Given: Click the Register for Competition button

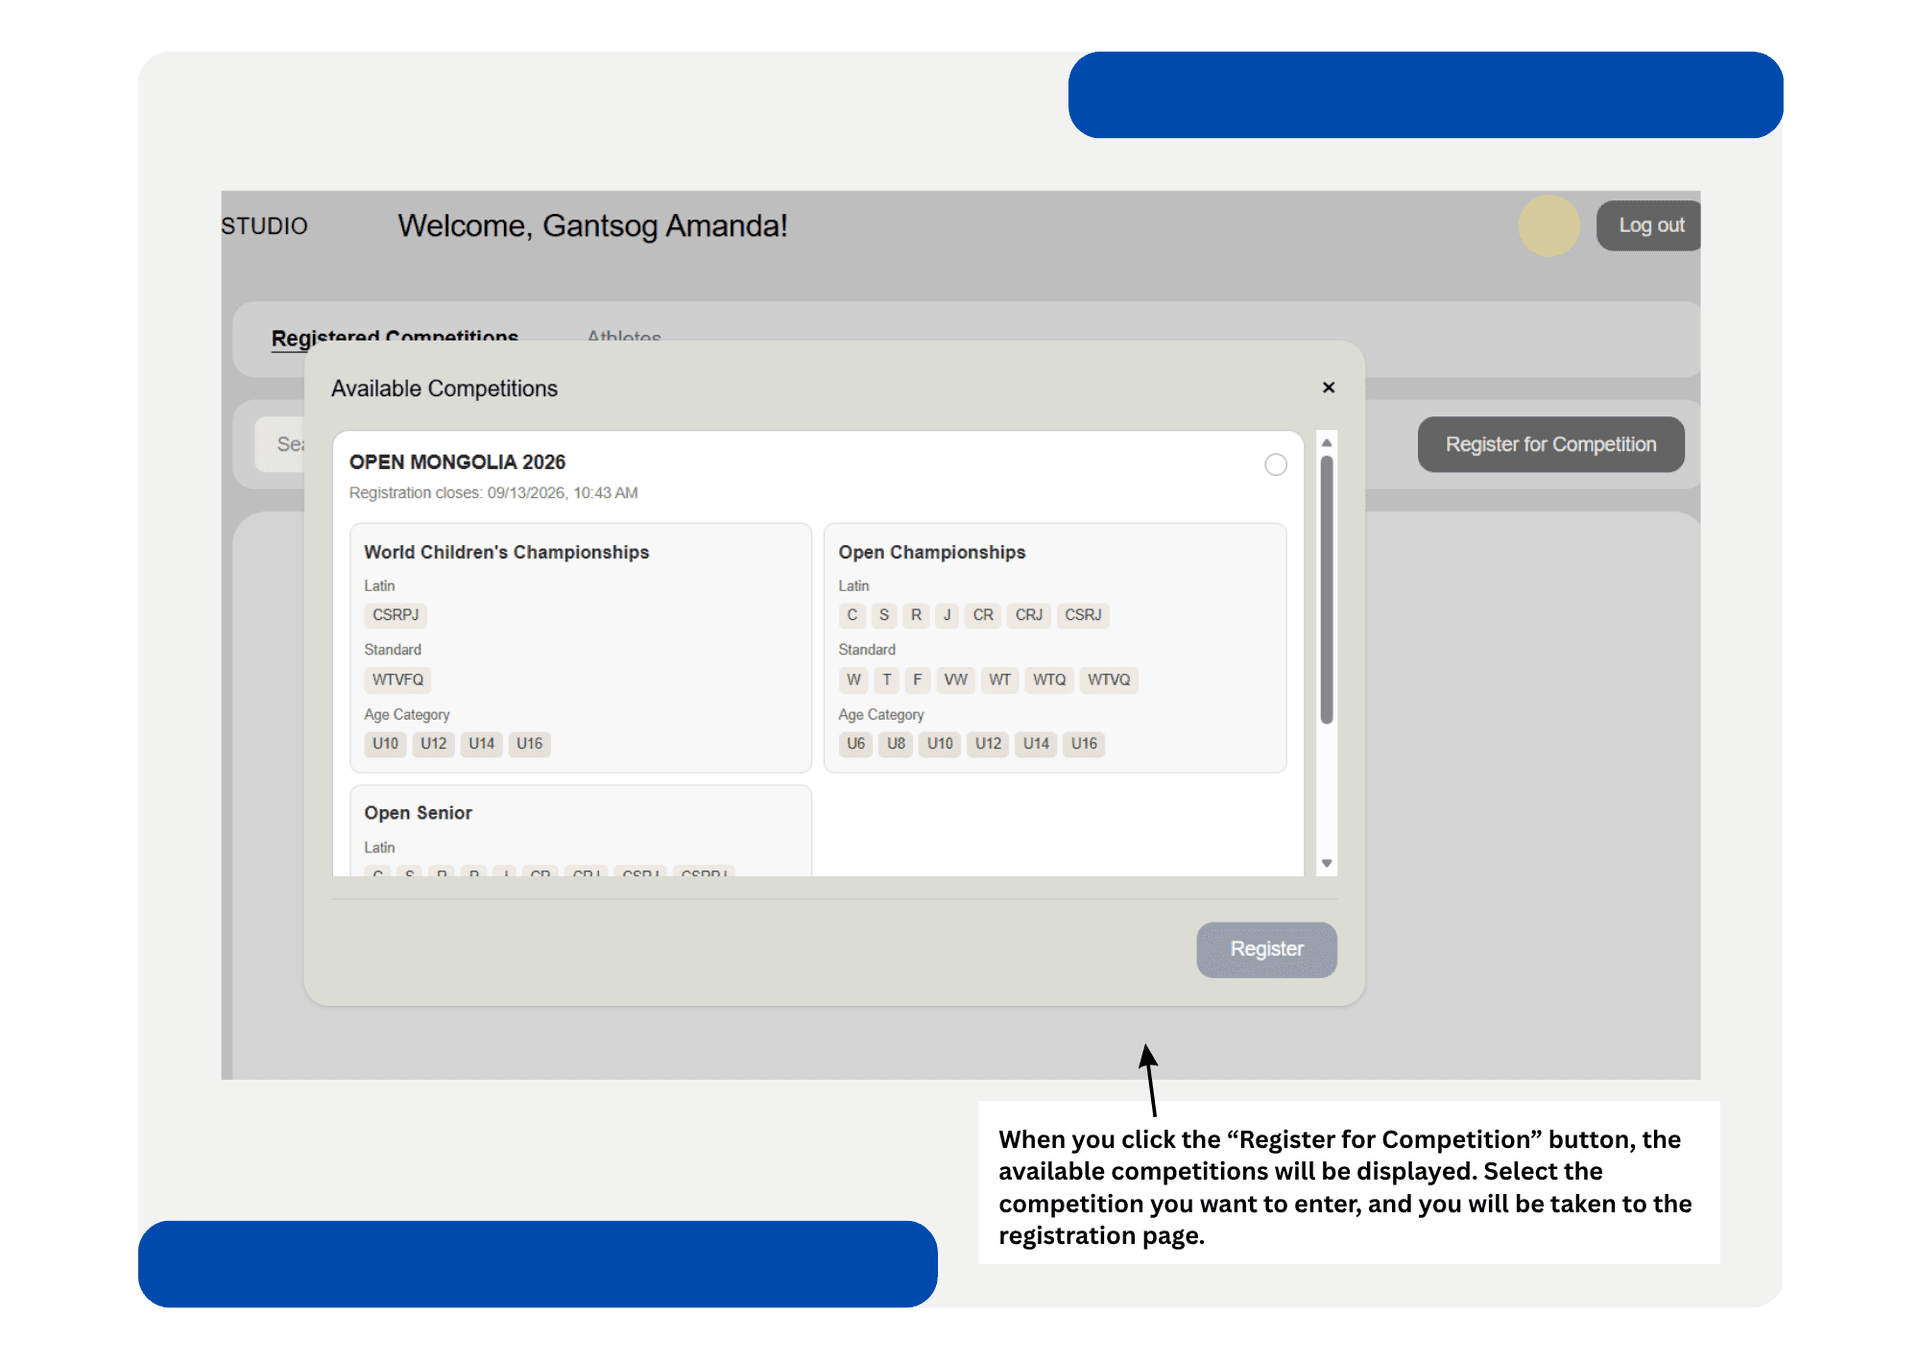Looking at the screenshot, I should (1550, 445).
